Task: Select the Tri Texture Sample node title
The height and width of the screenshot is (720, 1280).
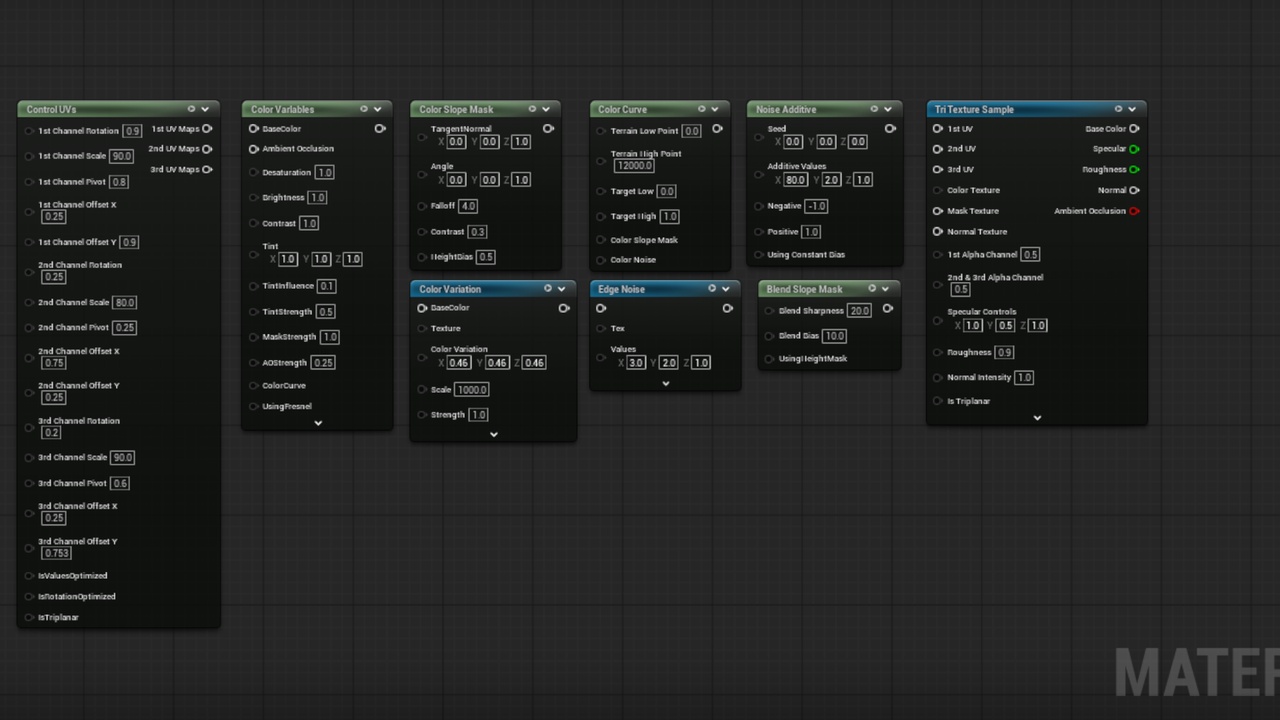Action: point(974,109)
